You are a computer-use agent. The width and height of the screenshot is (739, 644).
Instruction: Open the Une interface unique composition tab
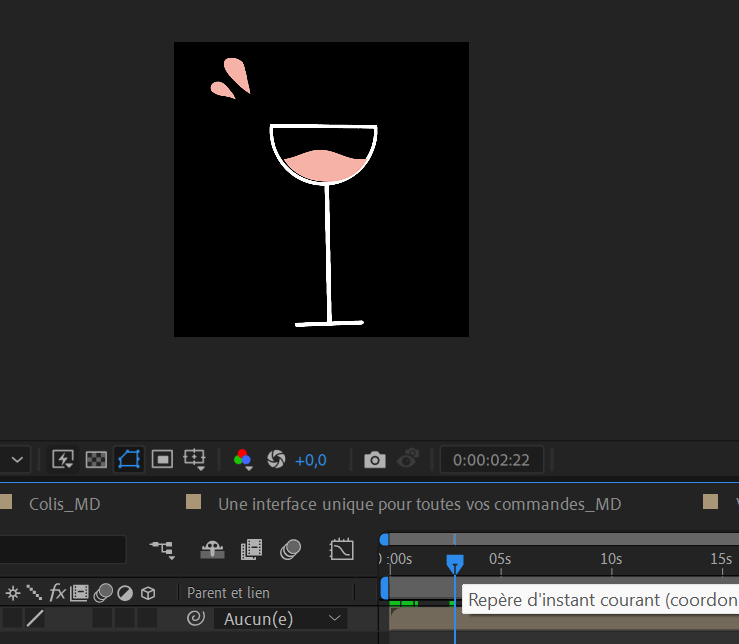[x=419, y=504]
